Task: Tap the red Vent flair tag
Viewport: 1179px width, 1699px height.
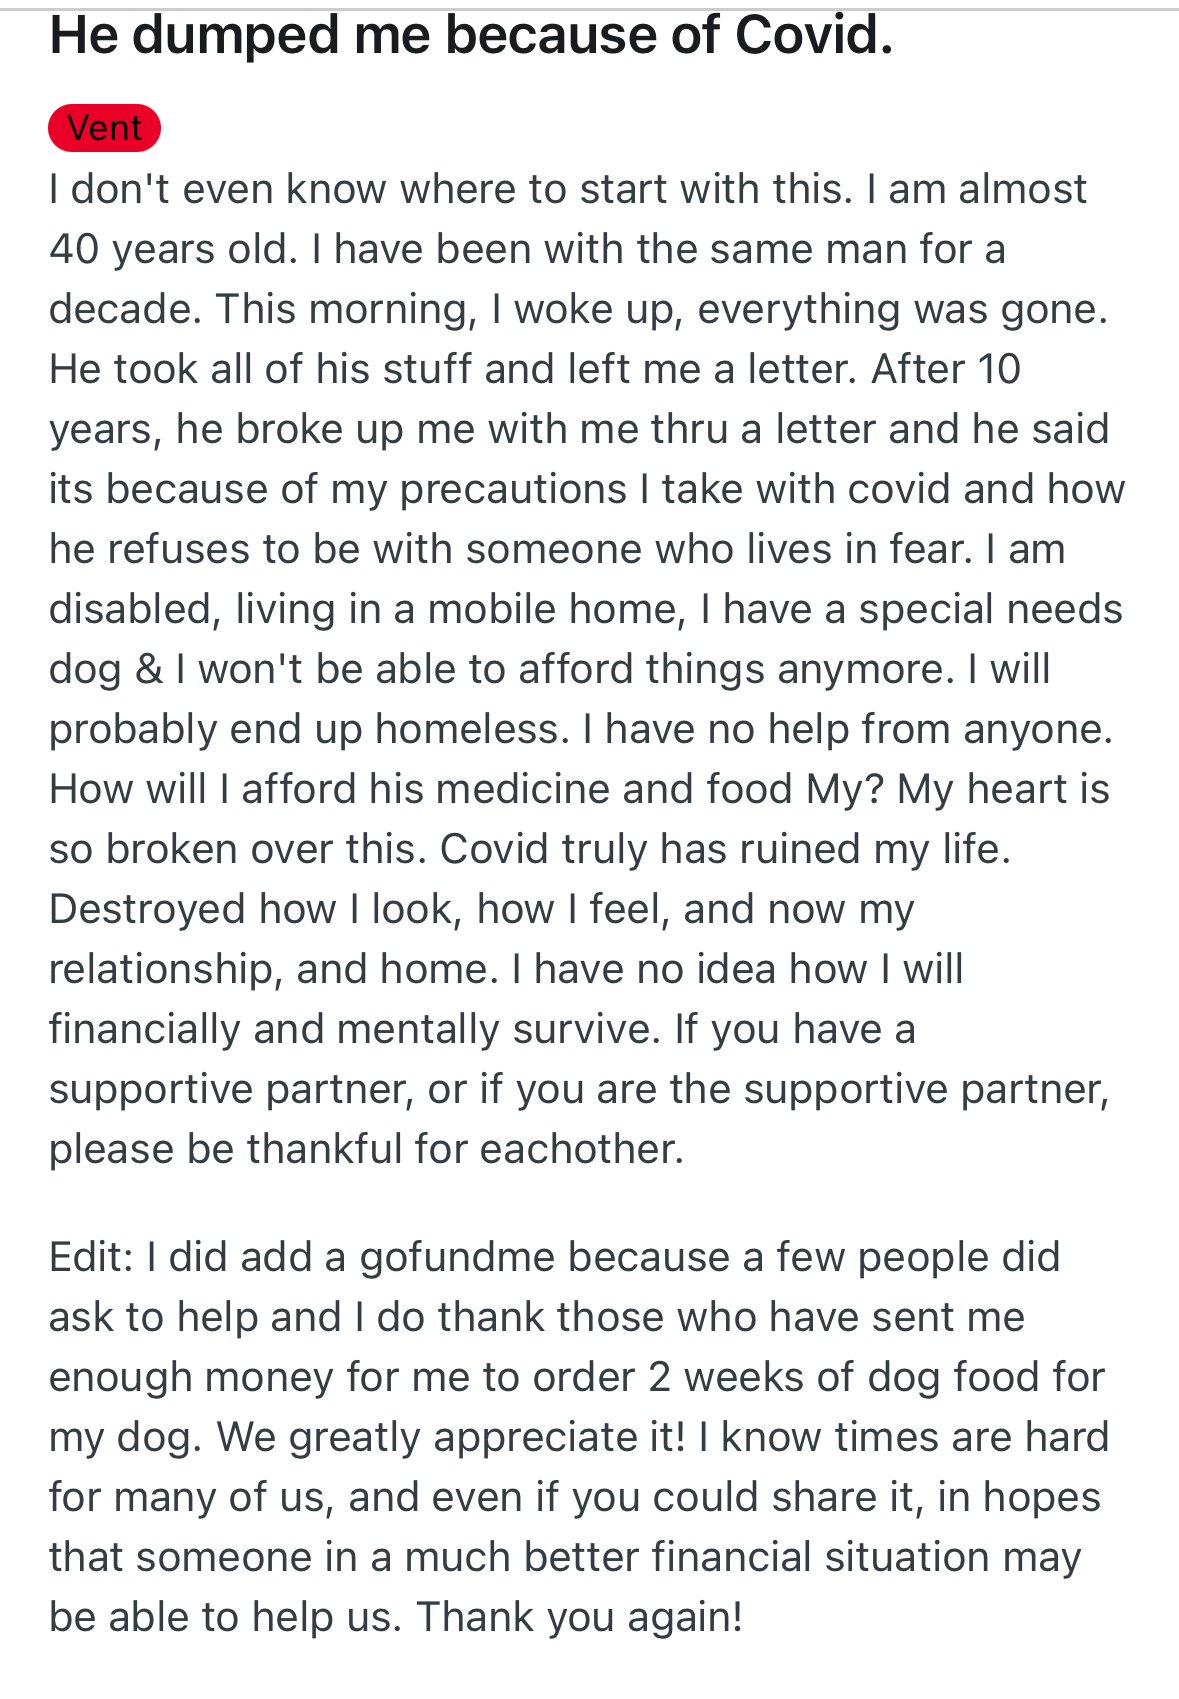Action: [104, 128]
